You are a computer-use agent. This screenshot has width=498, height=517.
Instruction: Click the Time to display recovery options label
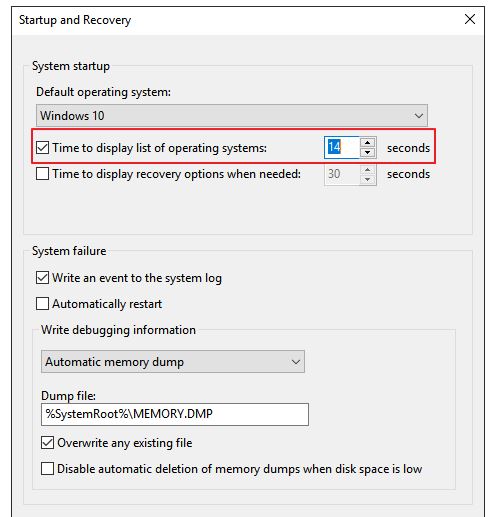[177, 174]
